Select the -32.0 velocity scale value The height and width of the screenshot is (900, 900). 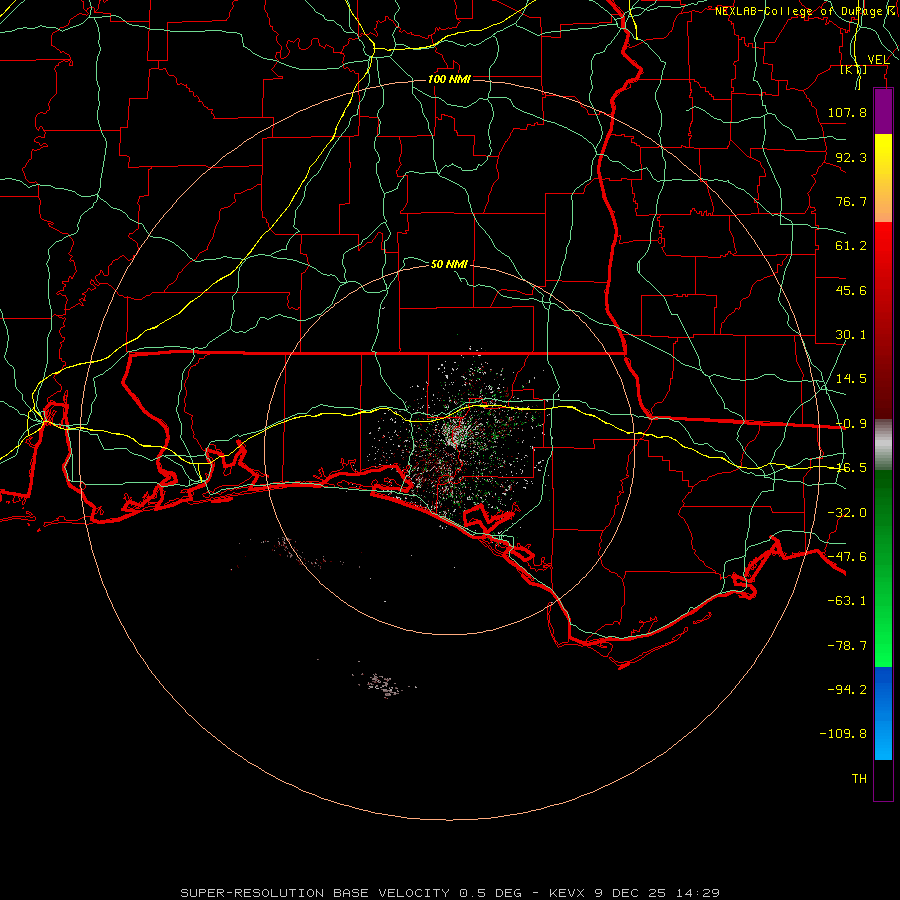(x=847, y=513)
